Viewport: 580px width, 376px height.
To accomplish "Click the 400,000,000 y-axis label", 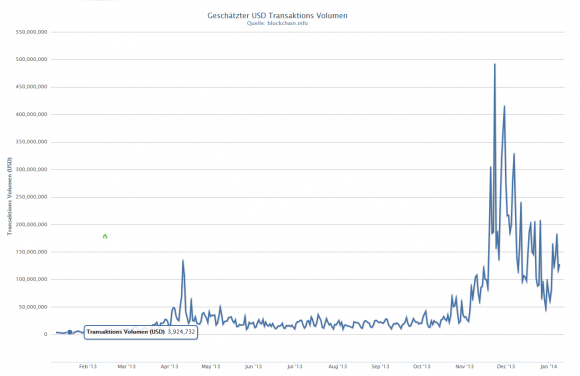I will 31,114.
